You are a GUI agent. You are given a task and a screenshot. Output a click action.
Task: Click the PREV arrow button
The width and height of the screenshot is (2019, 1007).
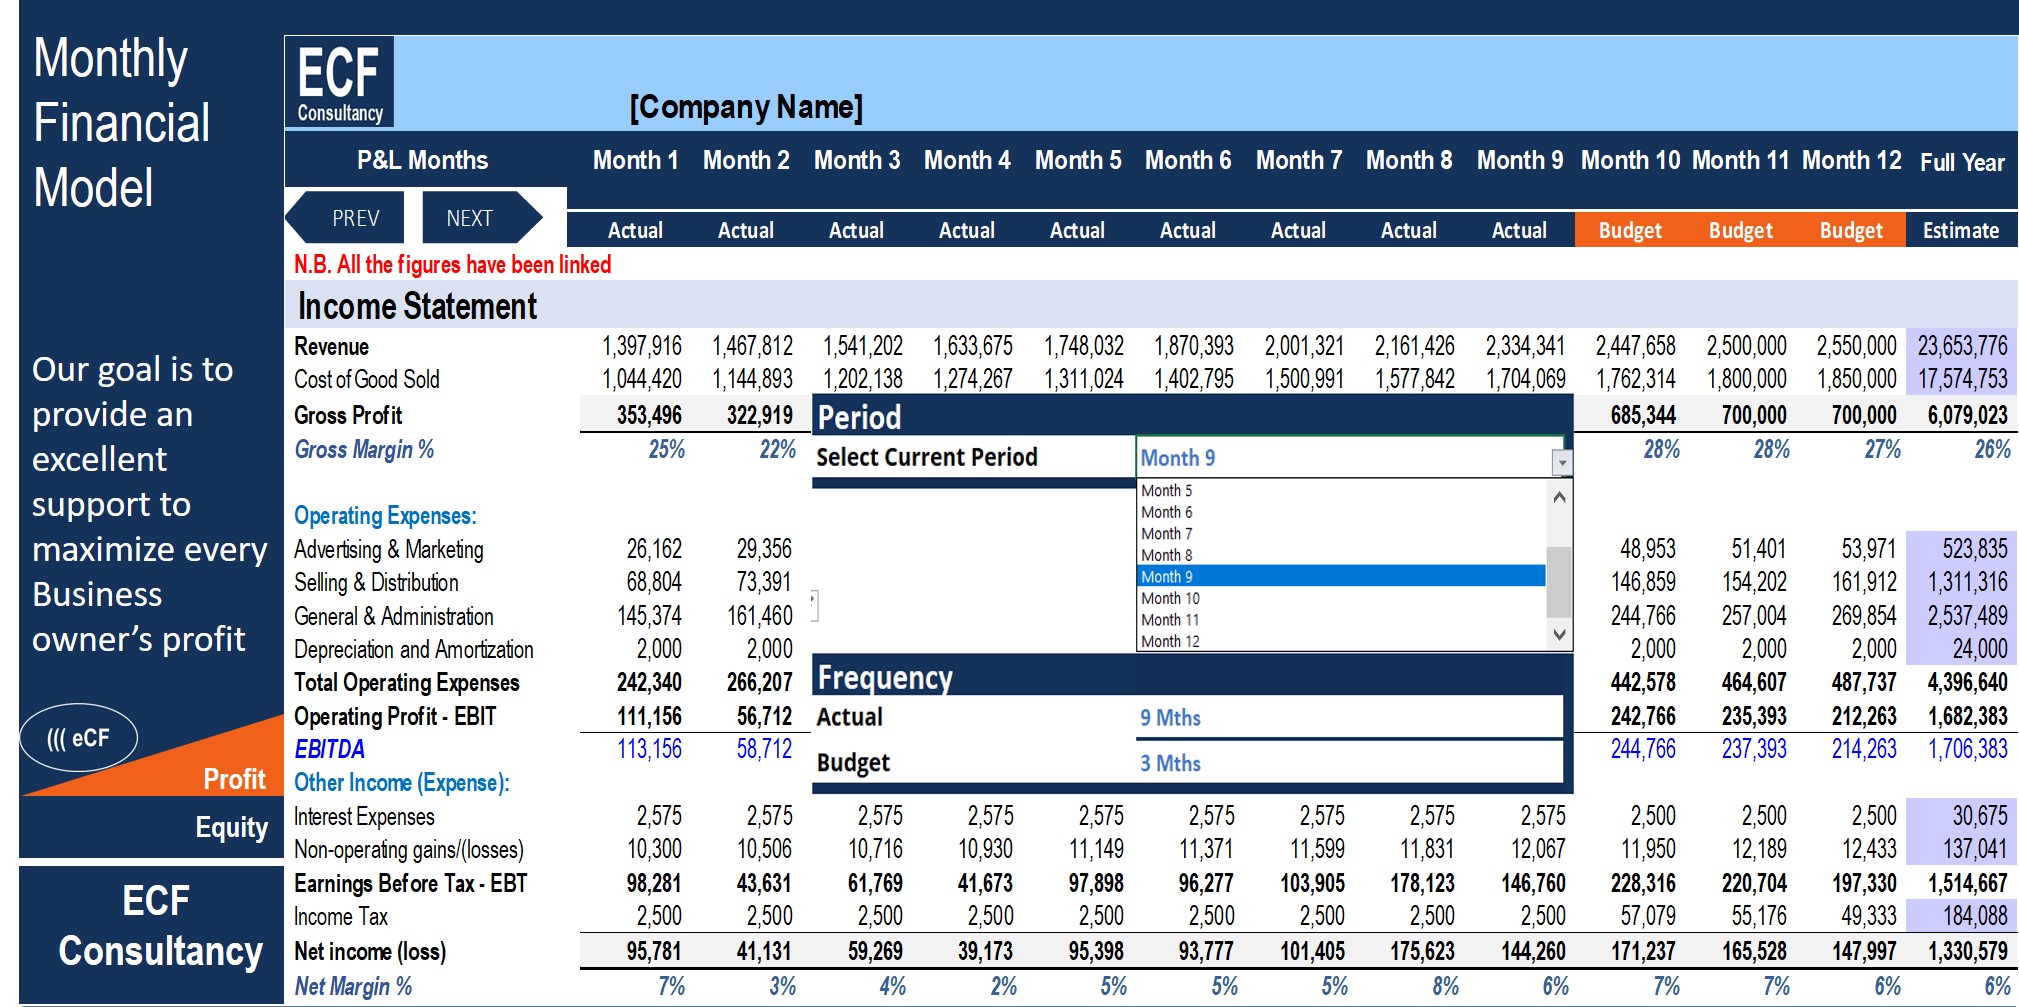346,217
